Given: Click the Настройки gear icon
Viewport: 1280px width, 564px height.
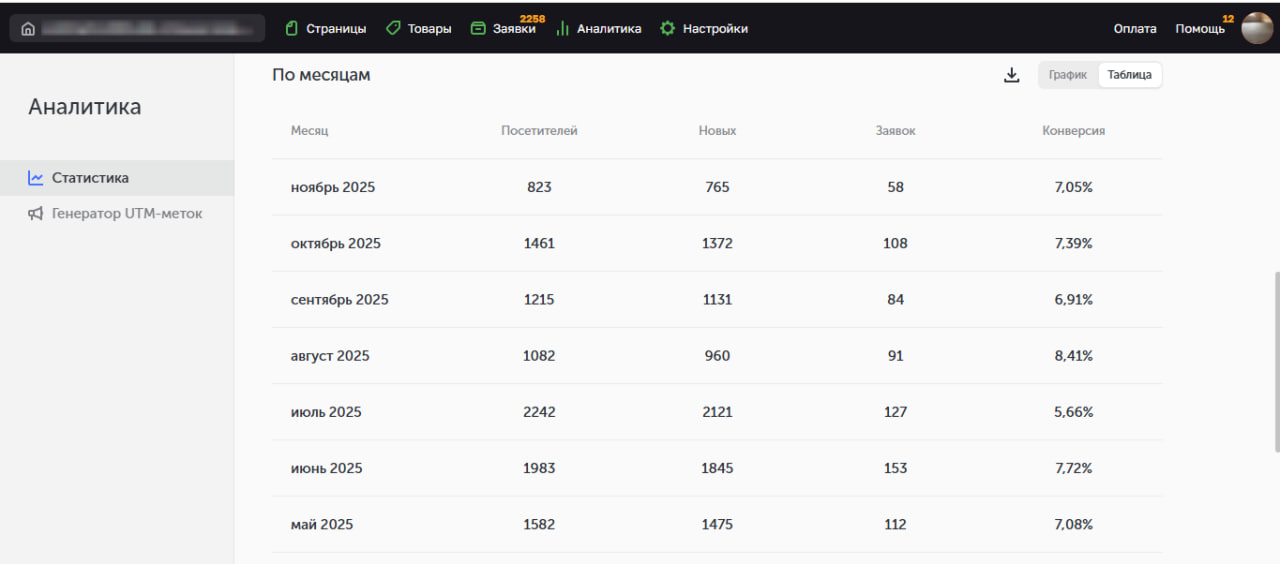Looking at the screenshot, I should tap(668, 29).
